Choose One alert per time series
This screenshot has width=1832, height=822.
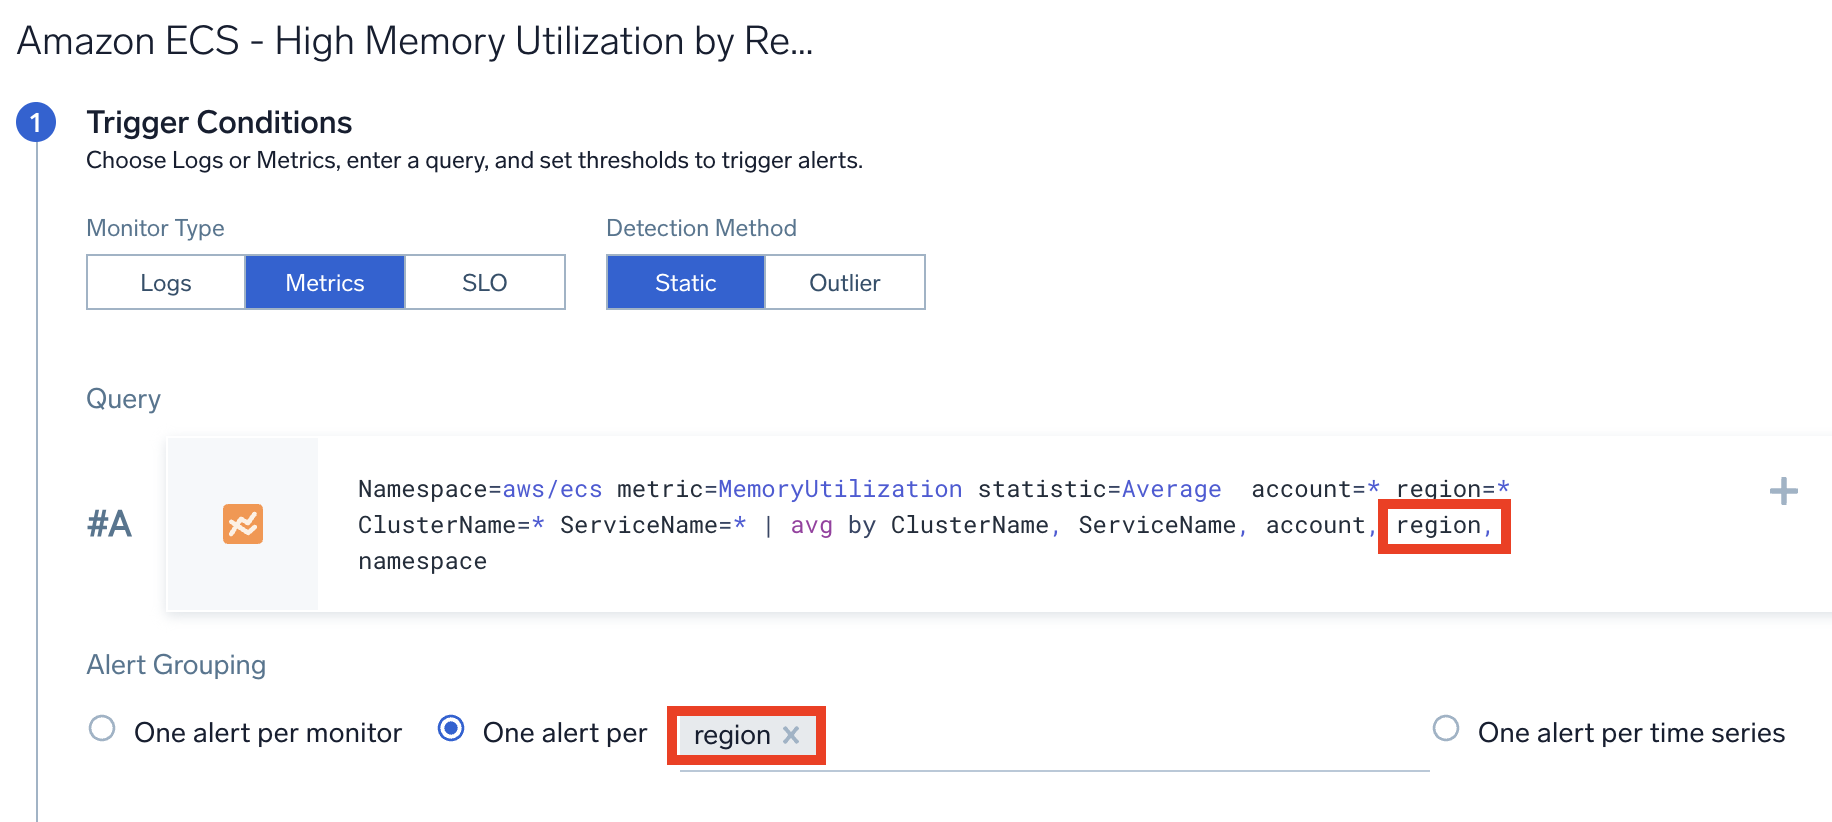tap(1446, 728)
